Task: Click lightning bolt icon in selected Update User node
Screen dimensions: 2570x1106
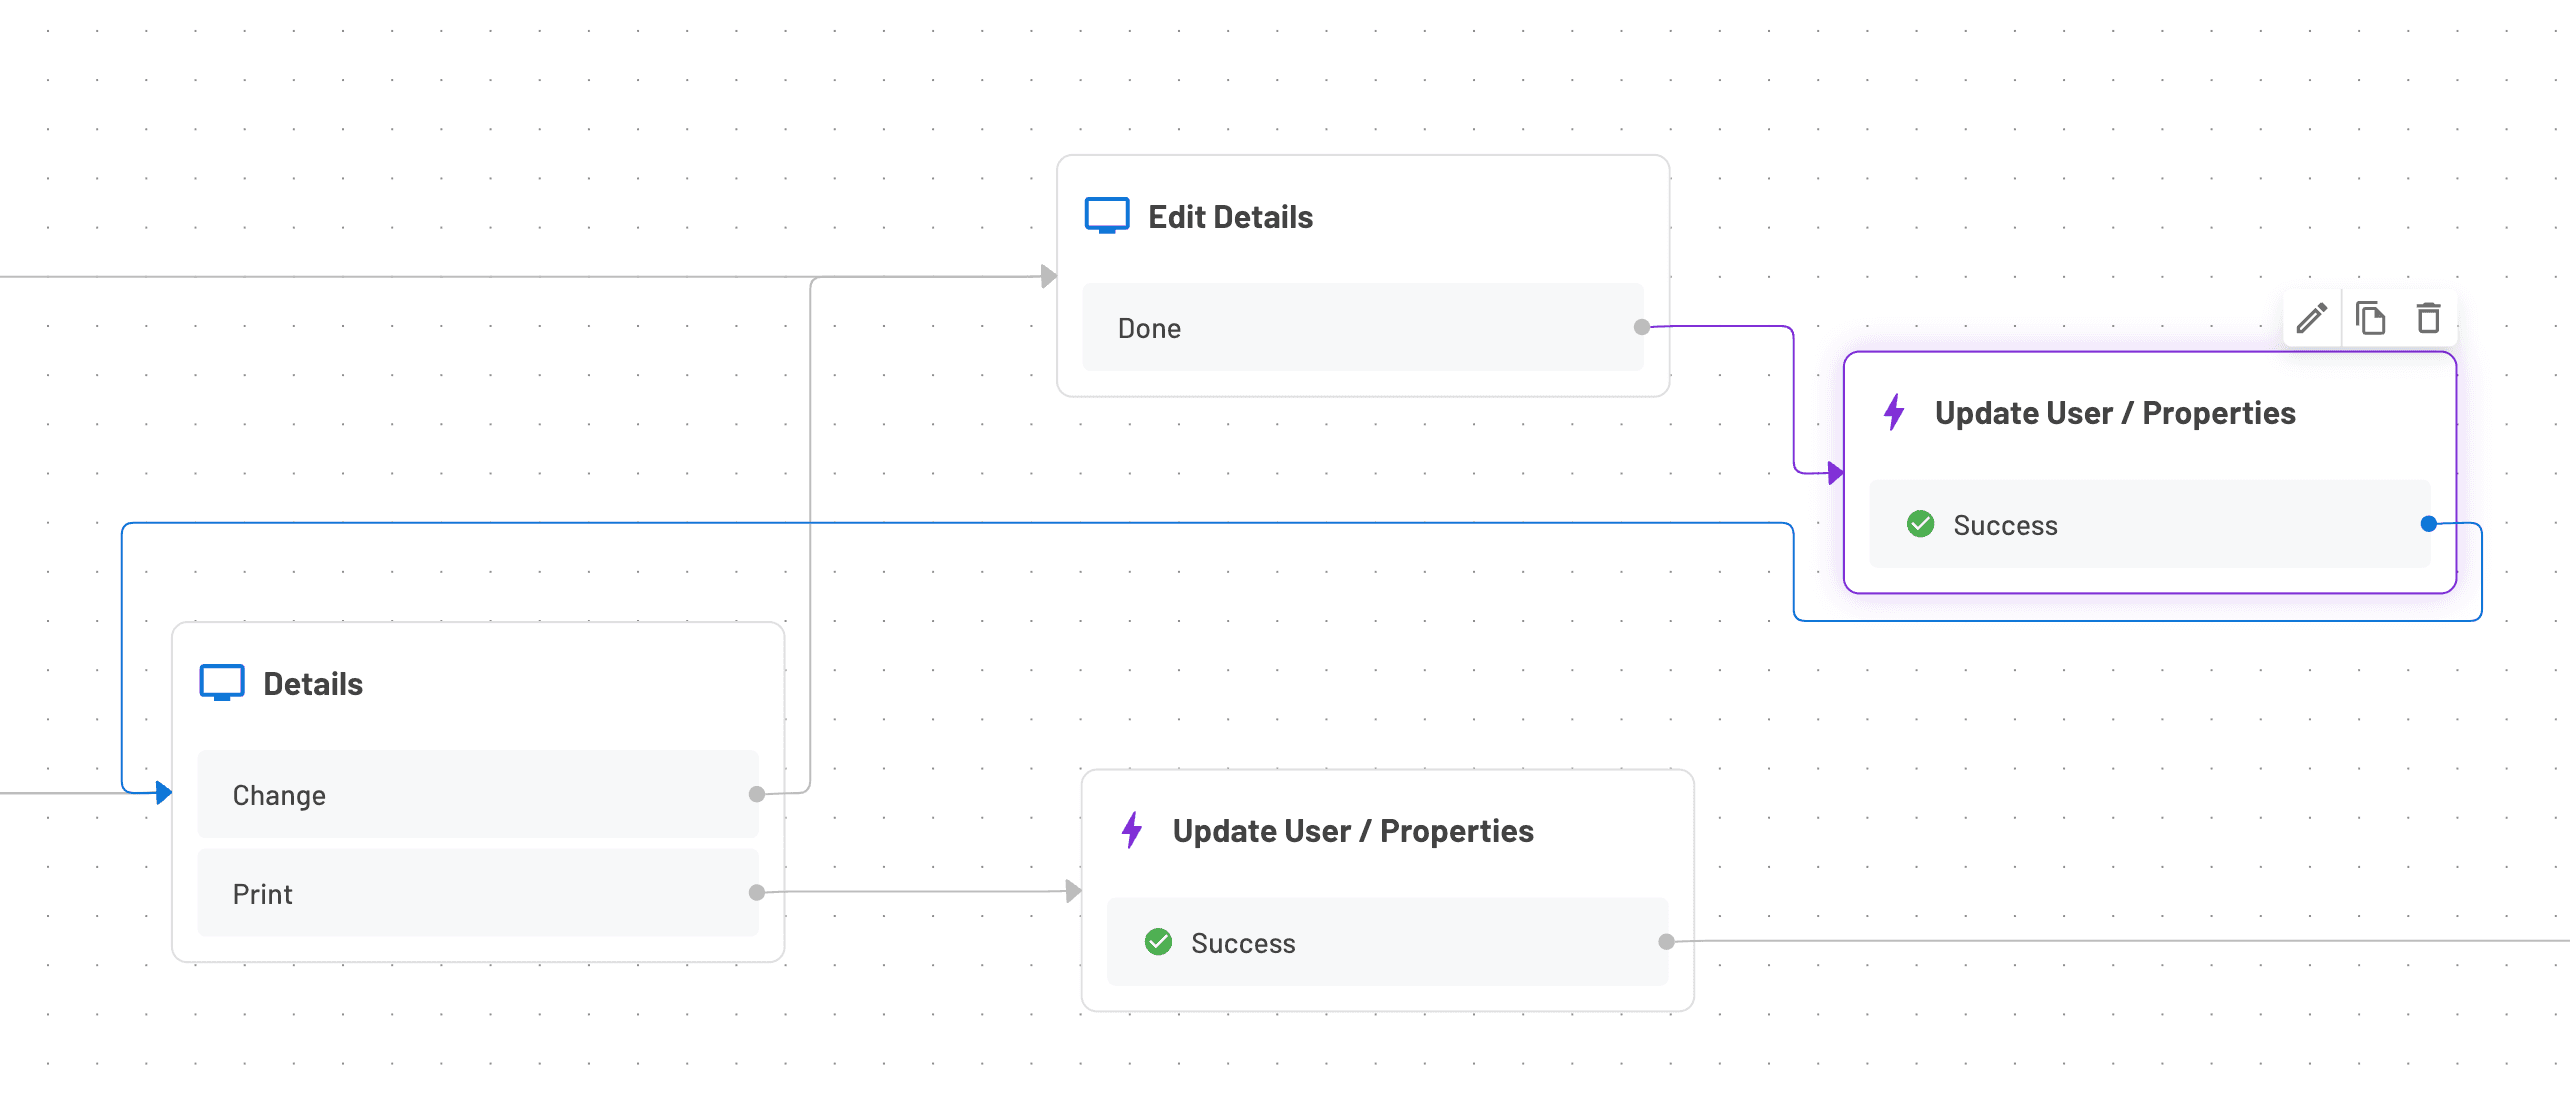Action: [x=1894, y=412]
